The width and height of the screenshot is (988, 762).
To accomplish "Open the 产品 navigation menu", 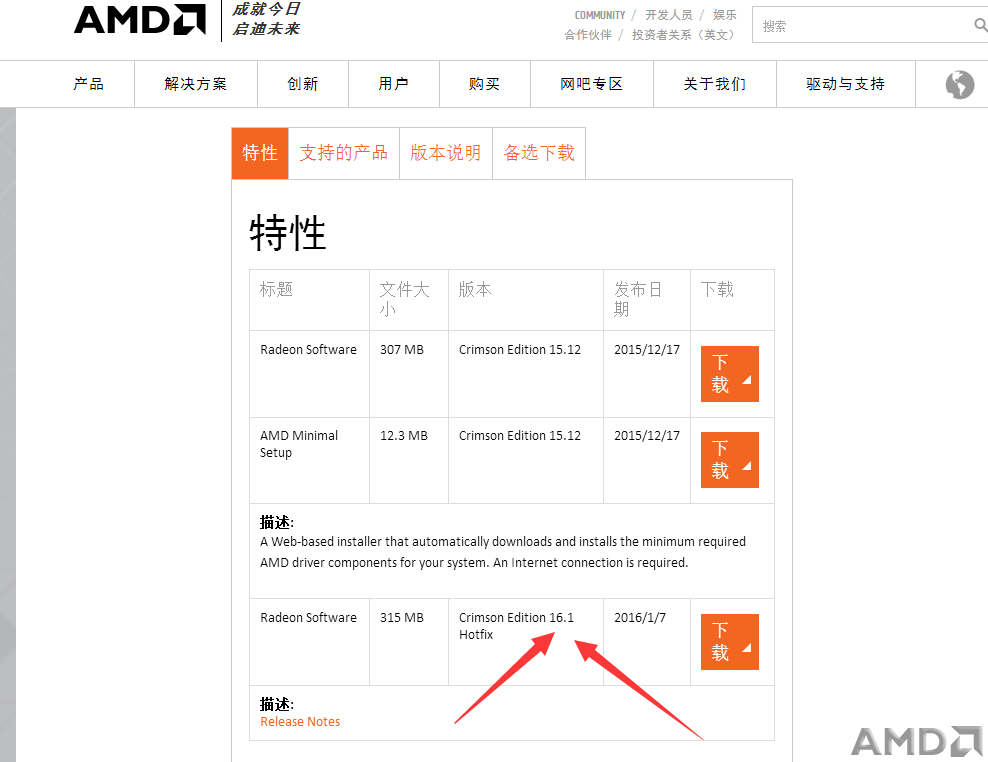I will 88,84.
